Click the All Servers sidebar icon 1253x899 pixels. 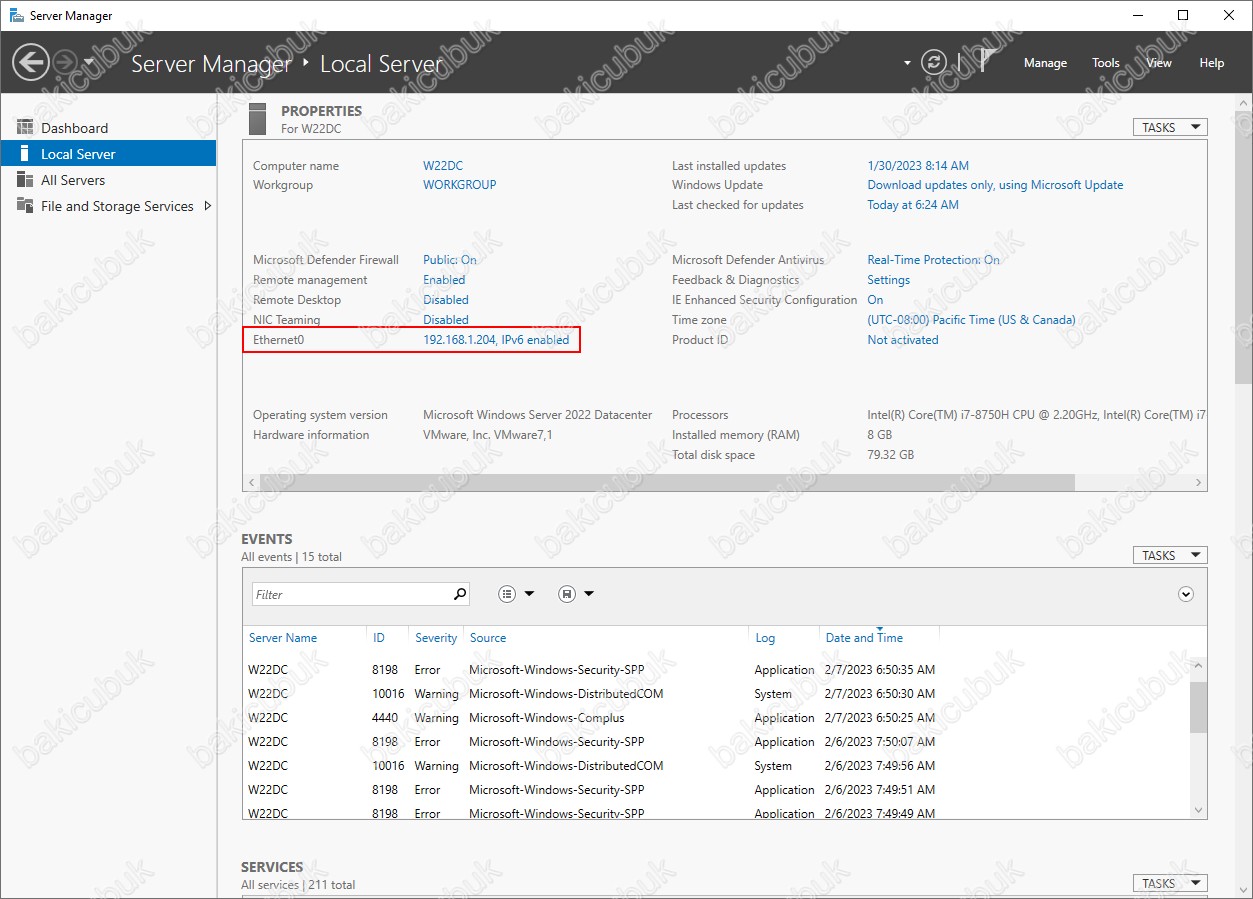click(x=25, y=180)
